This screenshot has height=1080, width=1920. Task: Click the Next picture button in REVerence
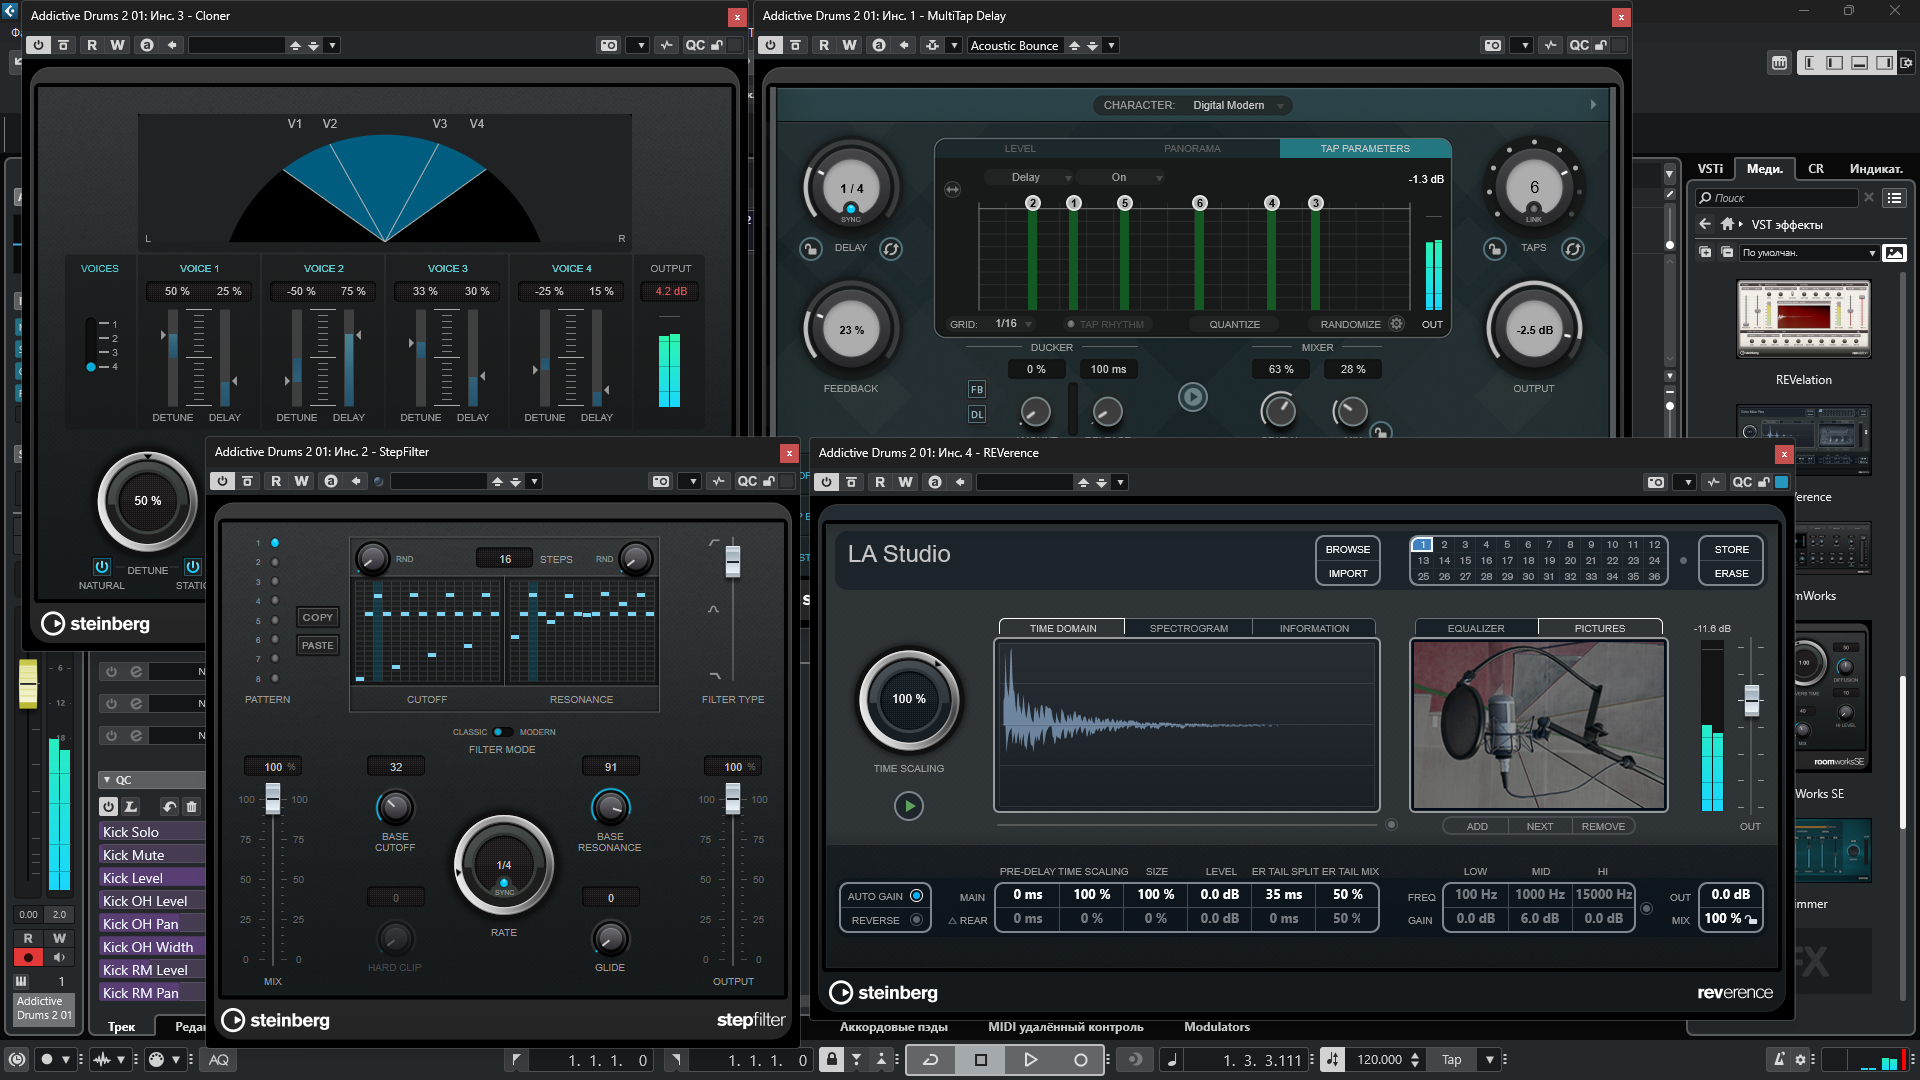click(x=1539, y=826)
